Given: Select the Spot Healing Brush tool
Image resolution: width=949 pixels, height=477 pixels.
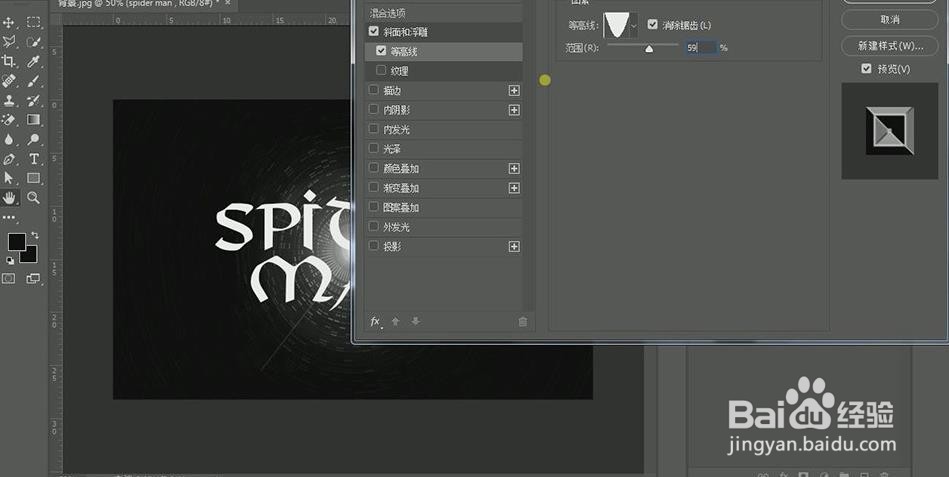Looking at the screenshot, I should point(9,81).
